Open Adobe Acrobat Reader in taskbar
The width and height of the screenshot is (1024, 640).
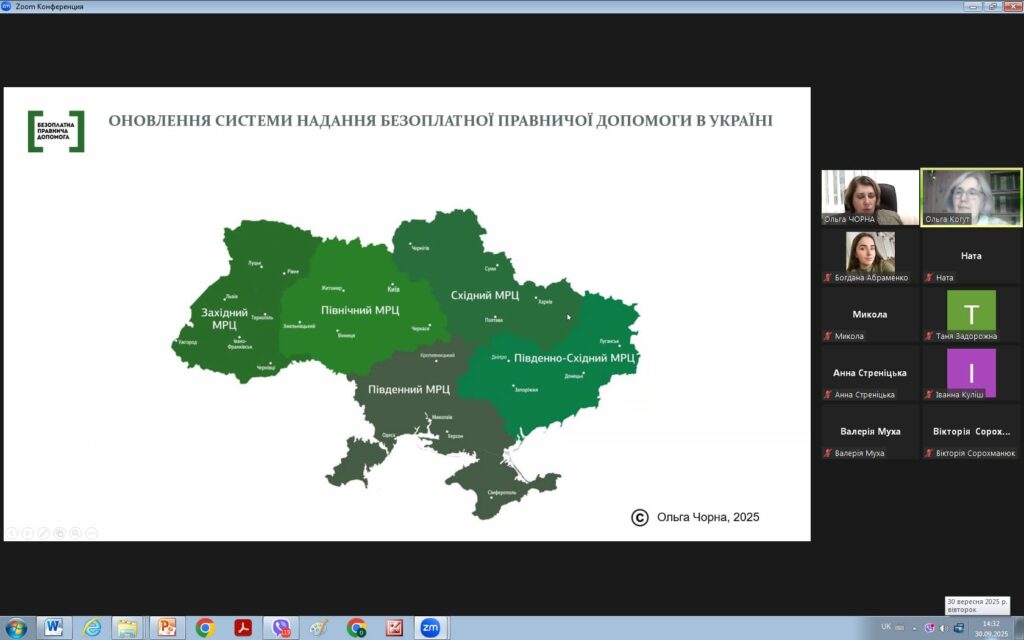pos(243,628)
